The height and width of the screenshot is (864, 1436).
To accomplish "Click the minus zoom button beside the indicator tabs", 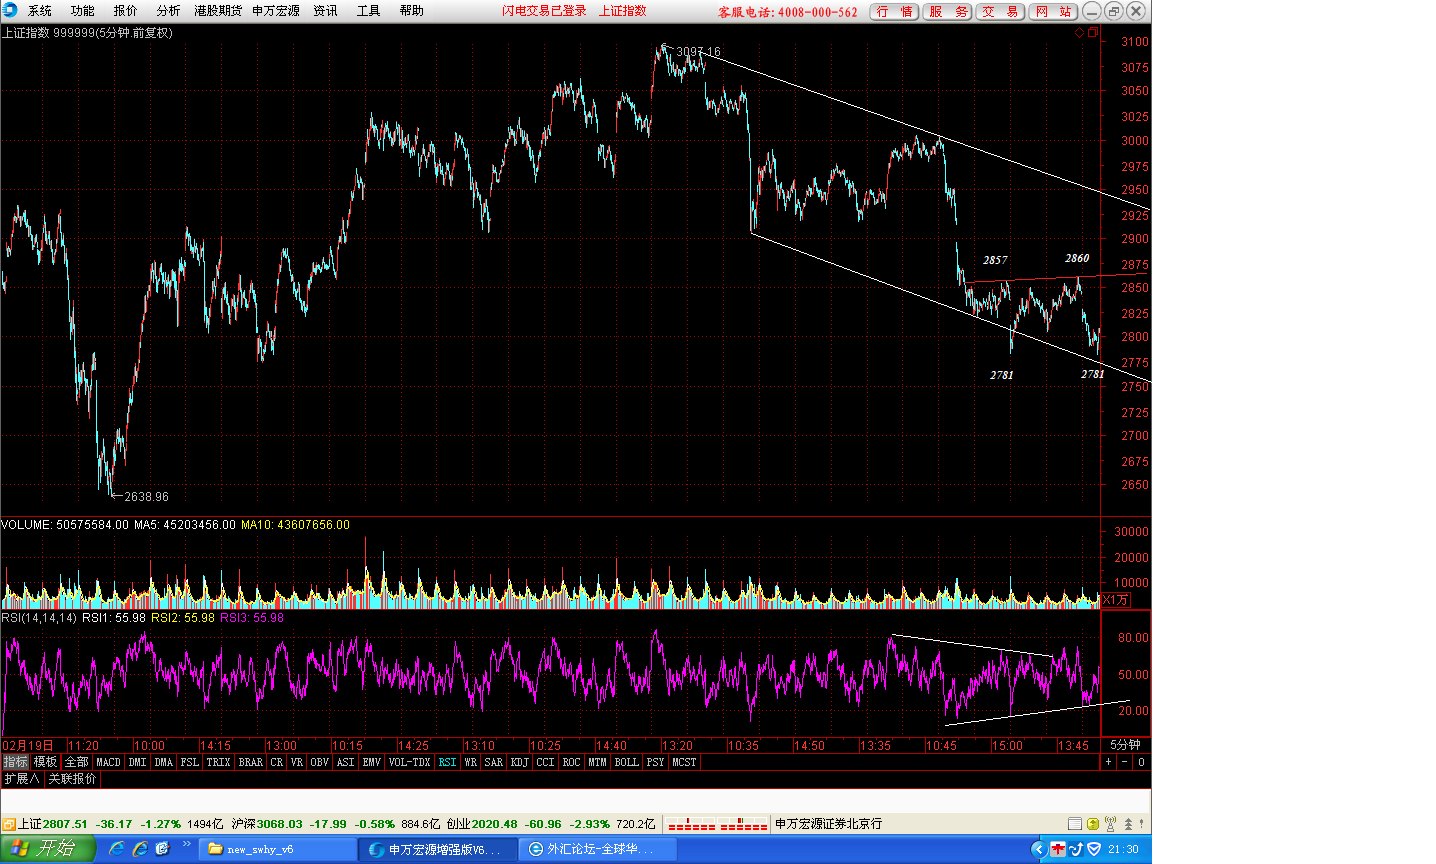I will click(1125, 762).
